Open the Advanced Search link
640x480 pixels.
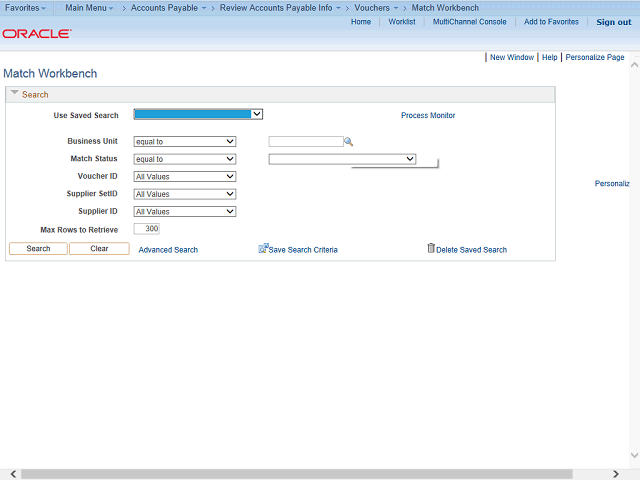pos(168,250)
